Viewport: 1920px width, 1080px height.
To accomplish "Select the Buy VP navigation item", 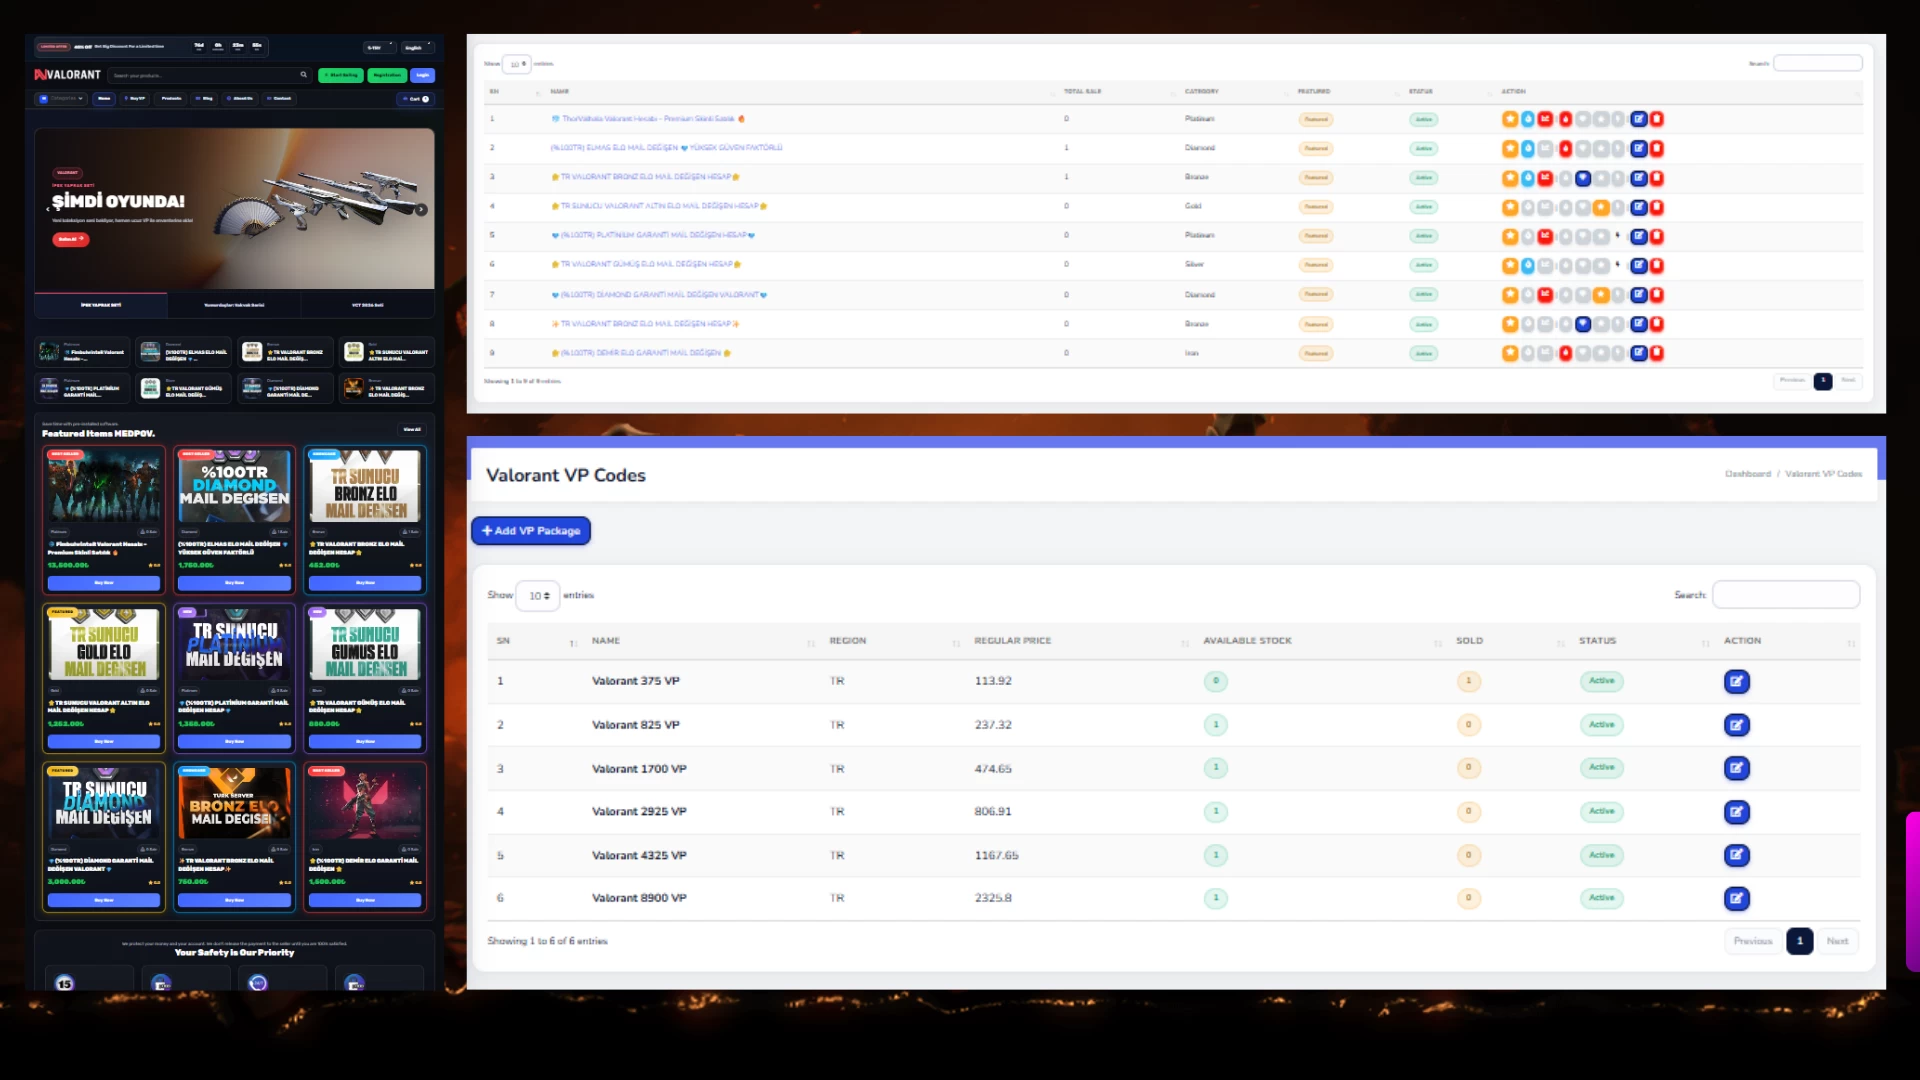I will [x=137, y=99].
